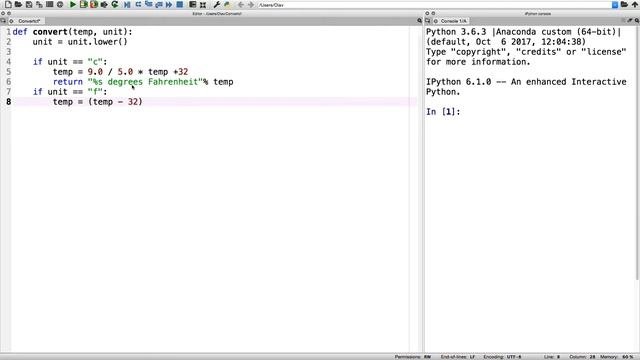Save the current file
The width and height of the screenshot is (640, 360).
pos(29,4)
